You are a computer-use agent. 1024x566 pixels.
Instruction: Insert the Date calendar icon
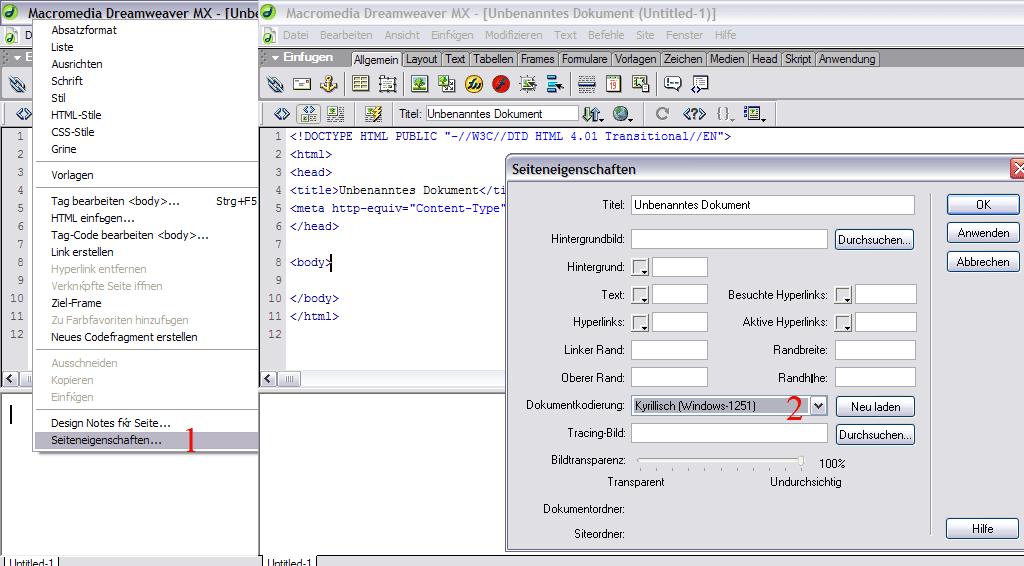[613, 84]
